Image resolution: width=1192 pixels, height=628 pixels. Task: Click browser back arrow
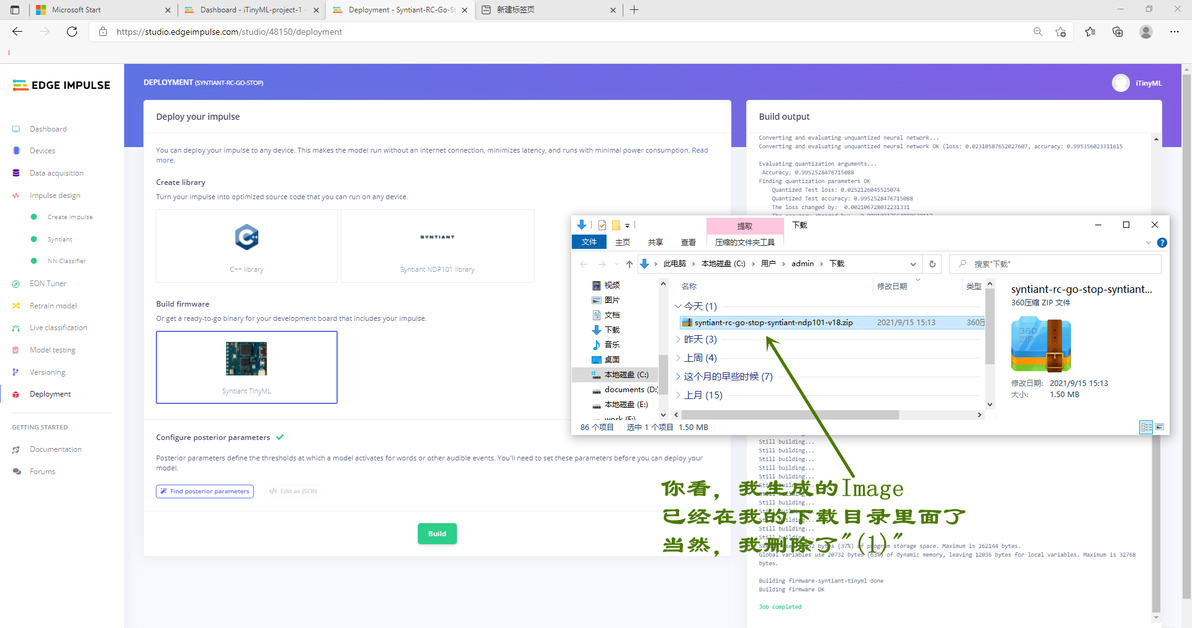(17, 32)
